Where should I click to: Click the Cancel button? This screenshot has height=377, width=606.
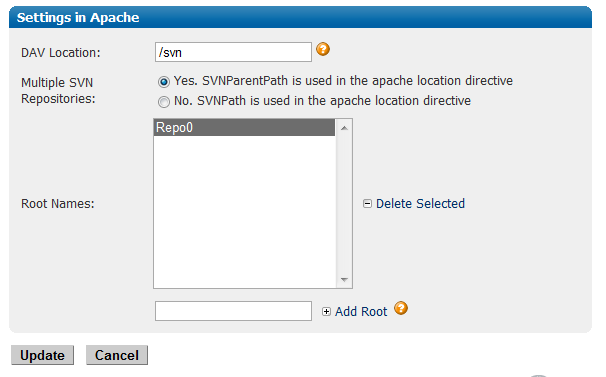click(117, 355)
